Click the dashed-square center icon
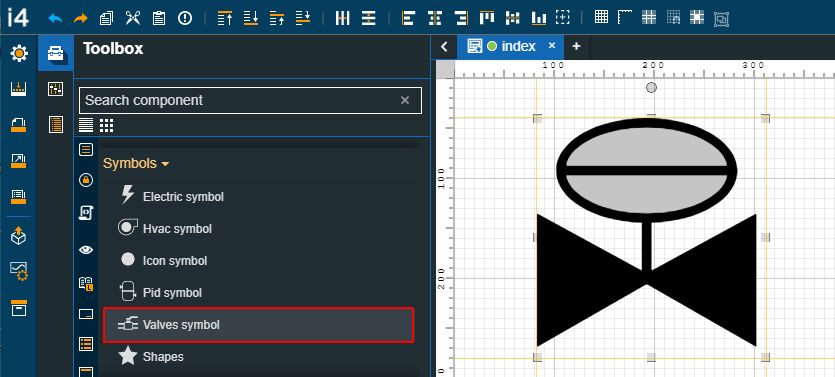The height and width of the screenshot is (377, 835). [563, 18]
